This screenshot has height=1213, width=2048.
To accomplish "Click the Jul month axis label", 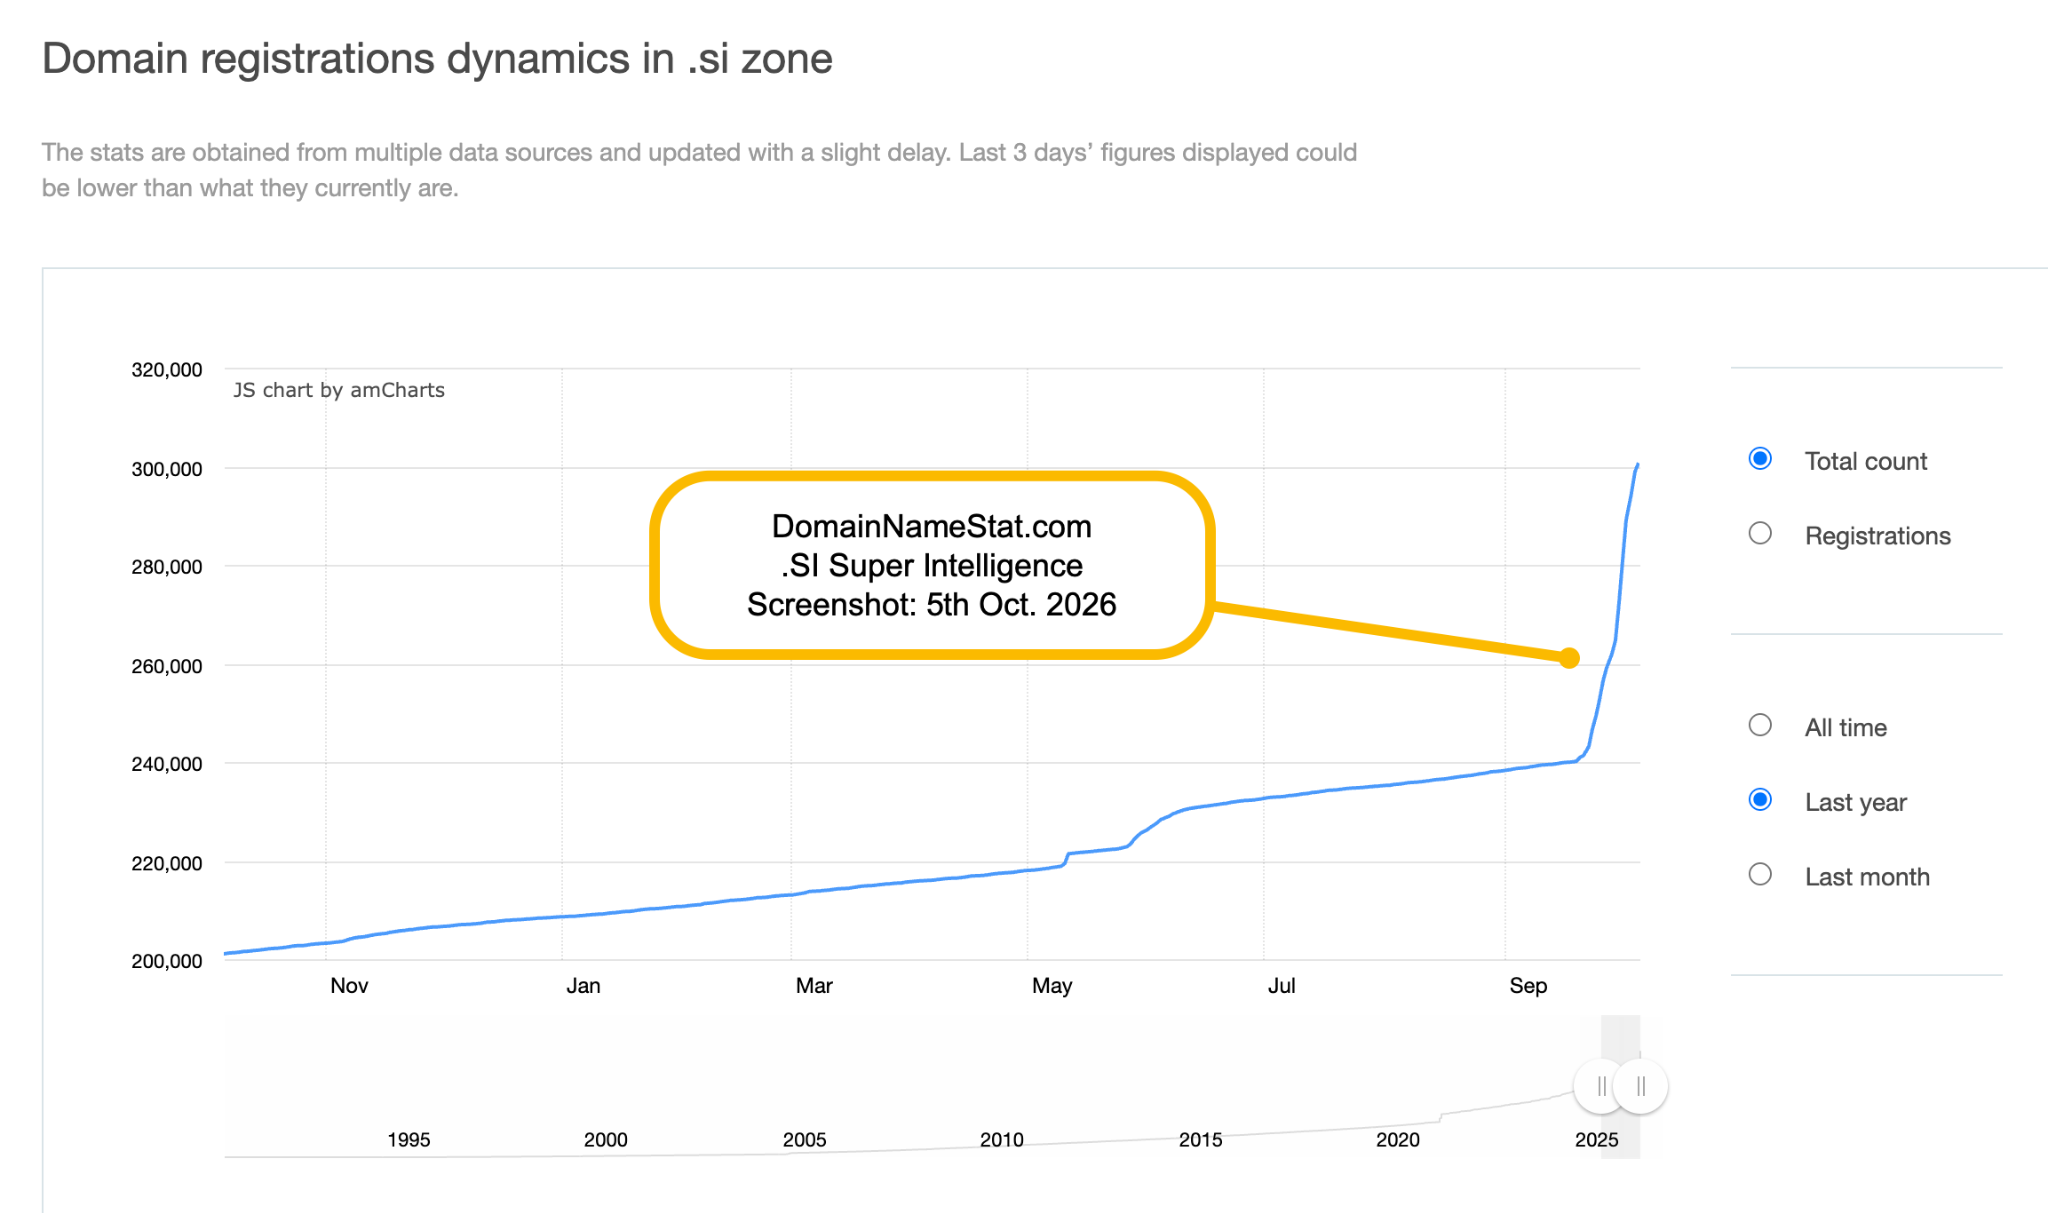I will tap(1281, 985).
